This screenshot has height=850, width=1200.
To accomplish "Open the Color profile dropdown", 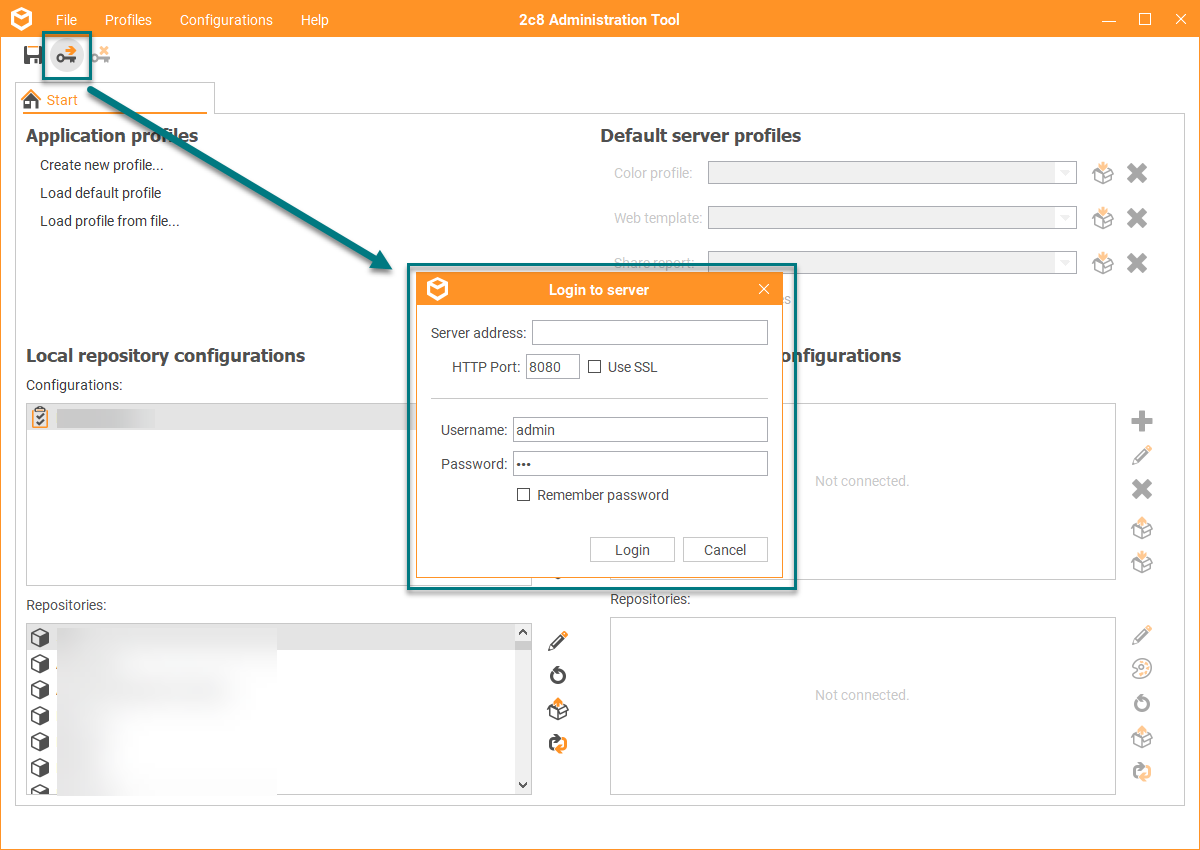I will [x=1064, y=173].
